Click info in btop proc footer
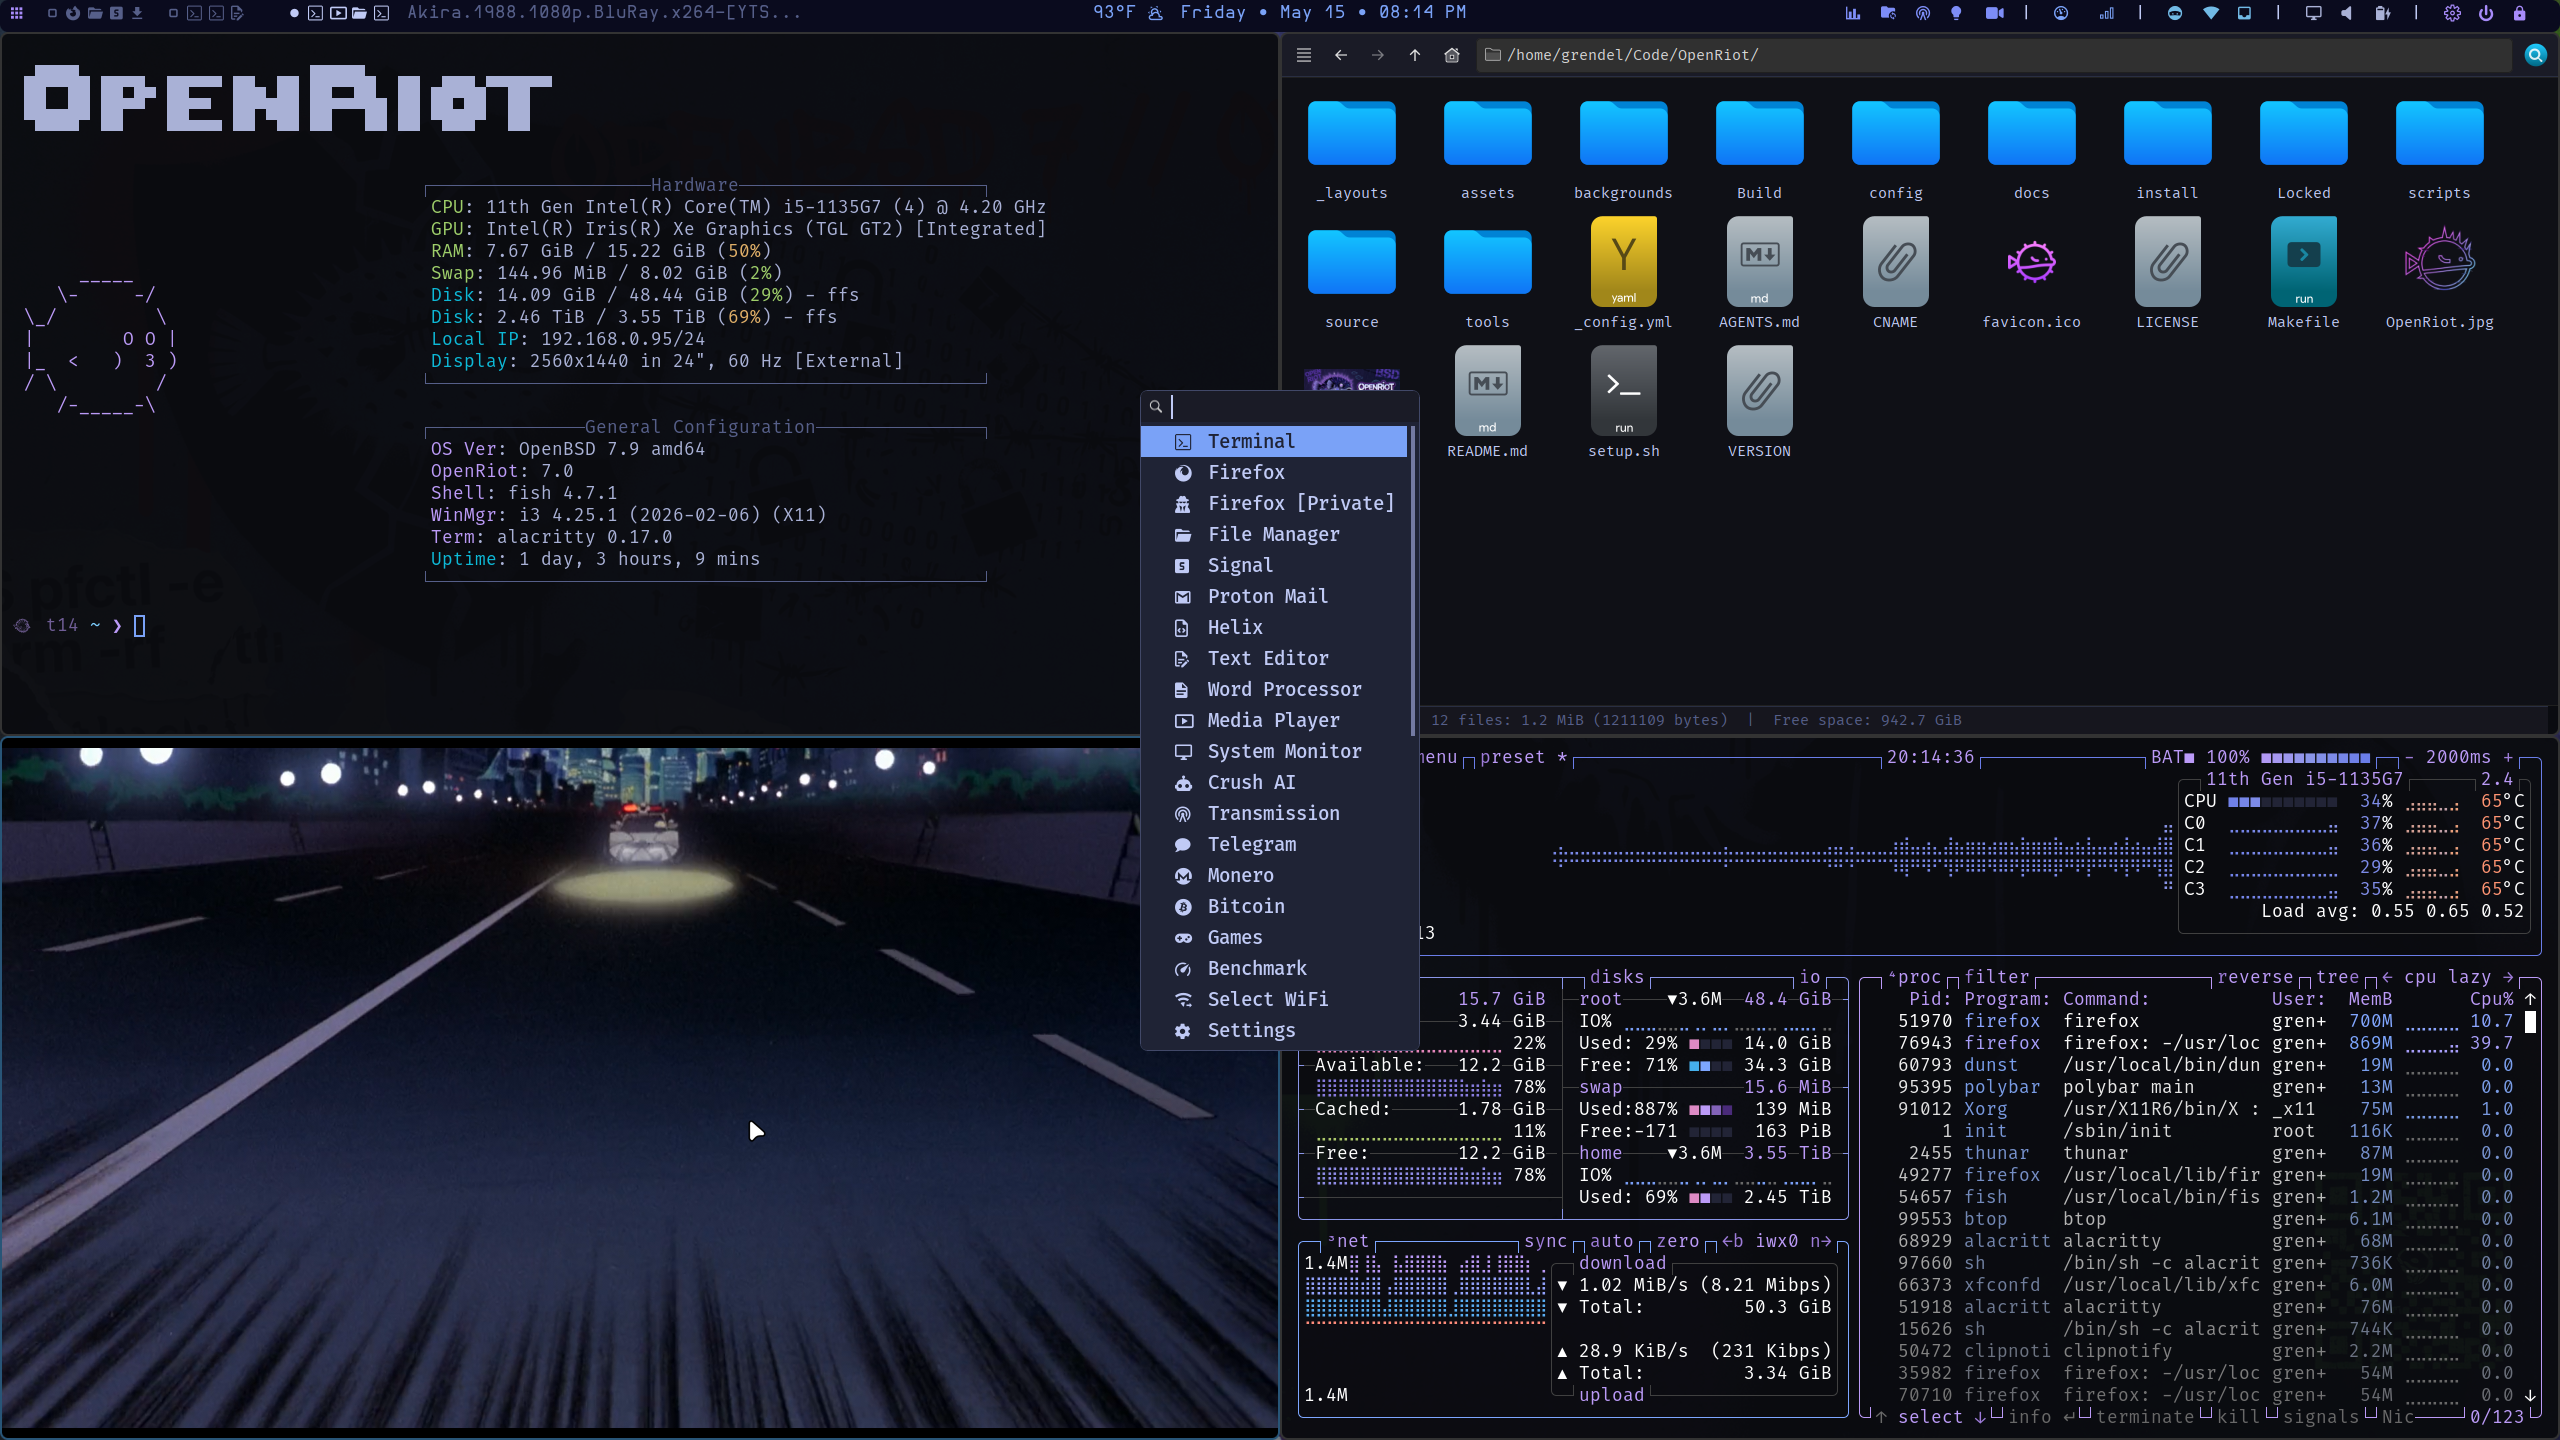This screenshot has width=2560, height=1440. 2029,1417
